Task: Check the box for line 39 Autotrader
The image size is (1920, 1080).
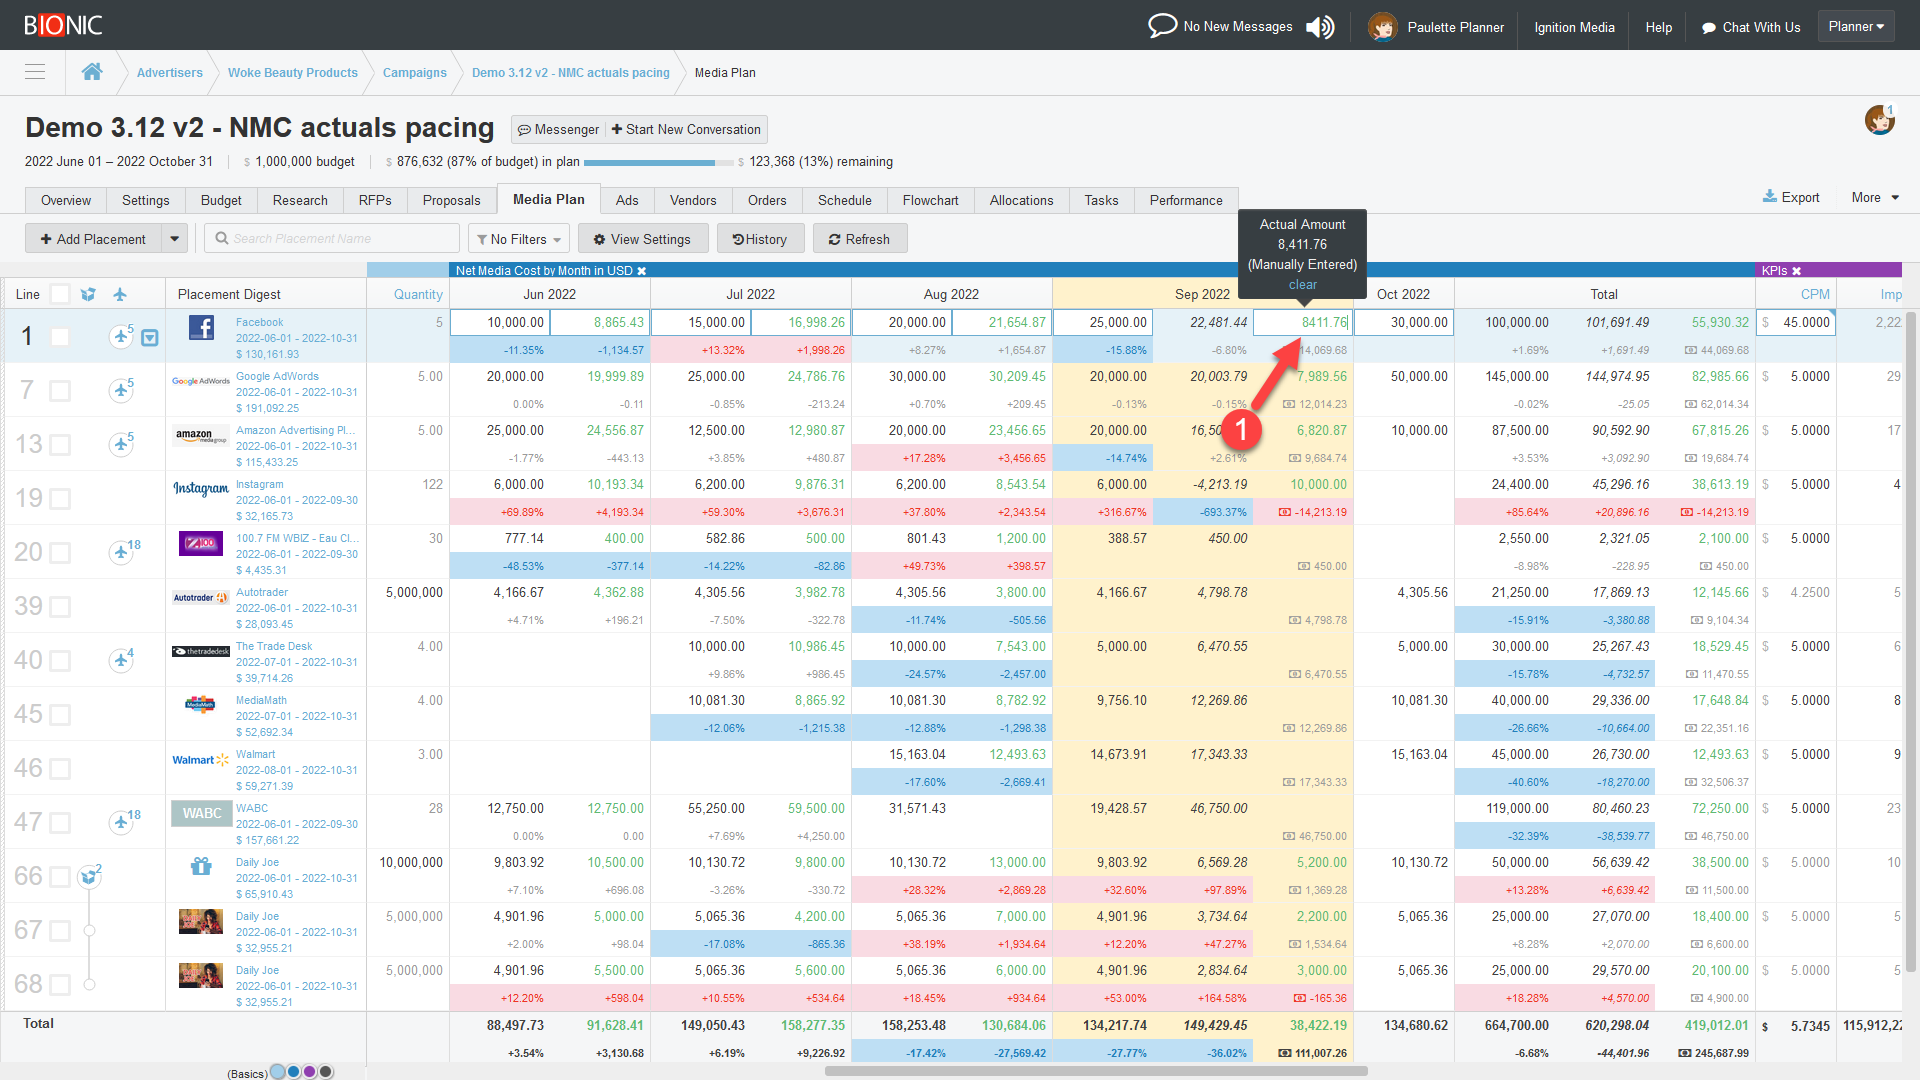Action: click(x=60, y=607)
